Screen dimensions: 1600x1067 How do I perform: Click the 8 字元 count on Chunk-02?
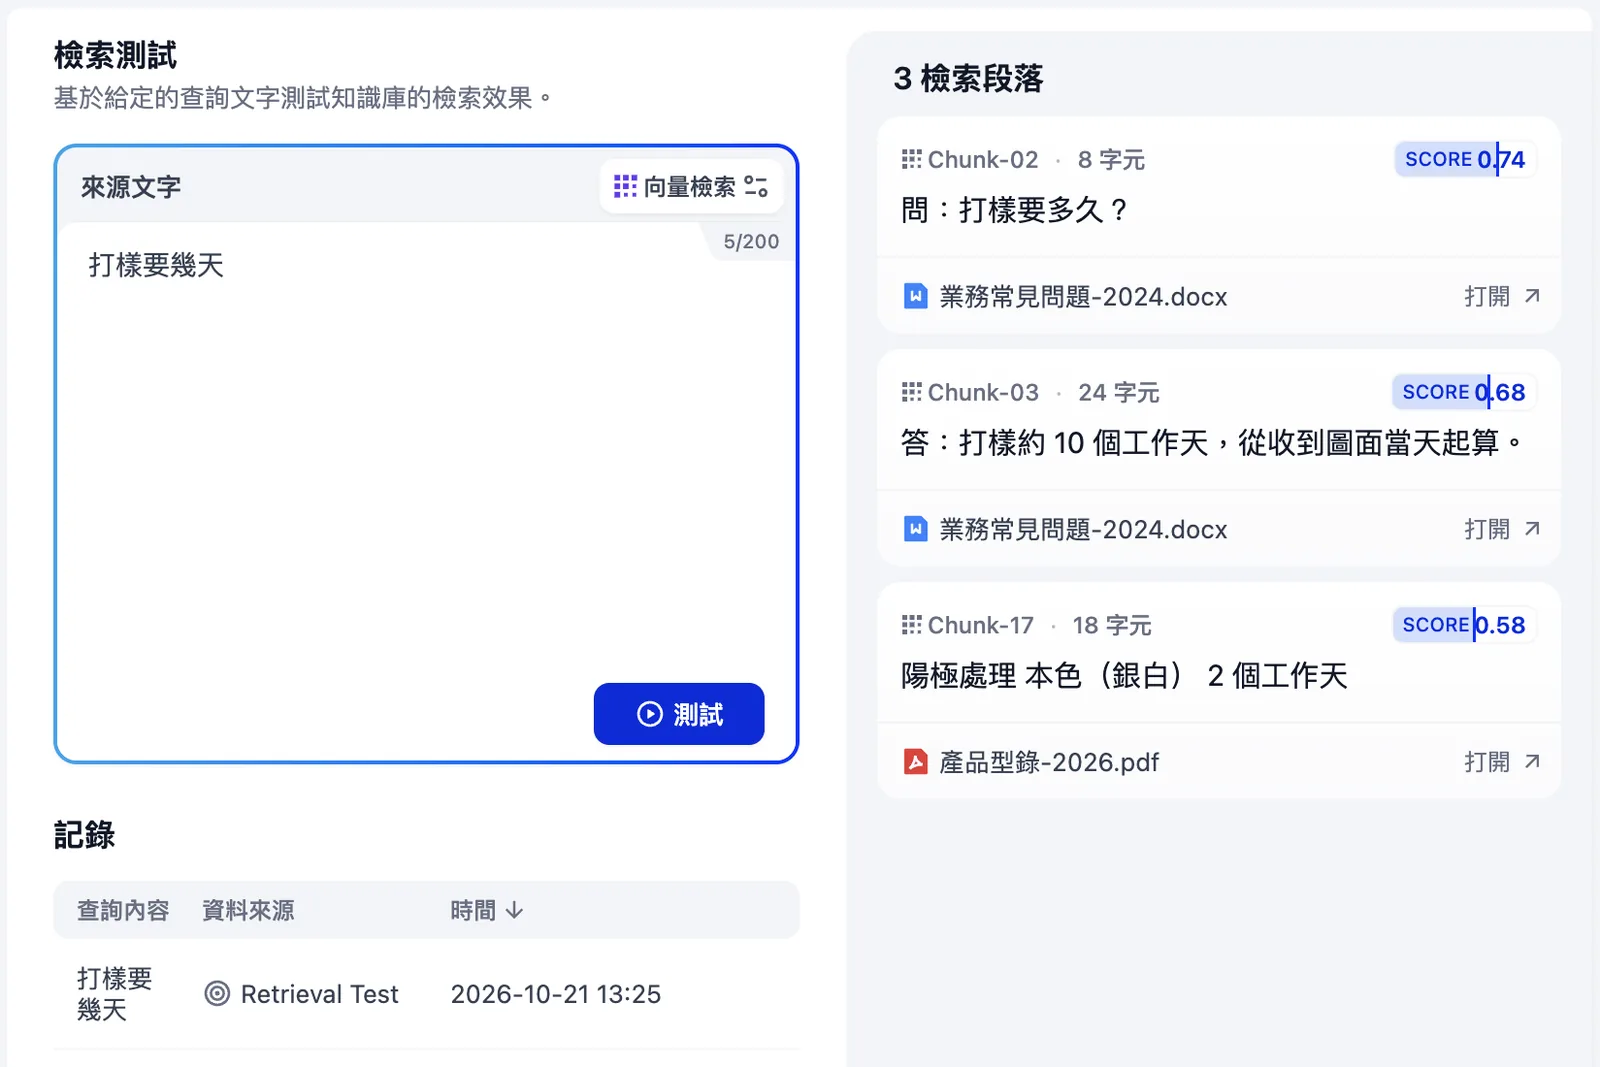[1111, 159]
